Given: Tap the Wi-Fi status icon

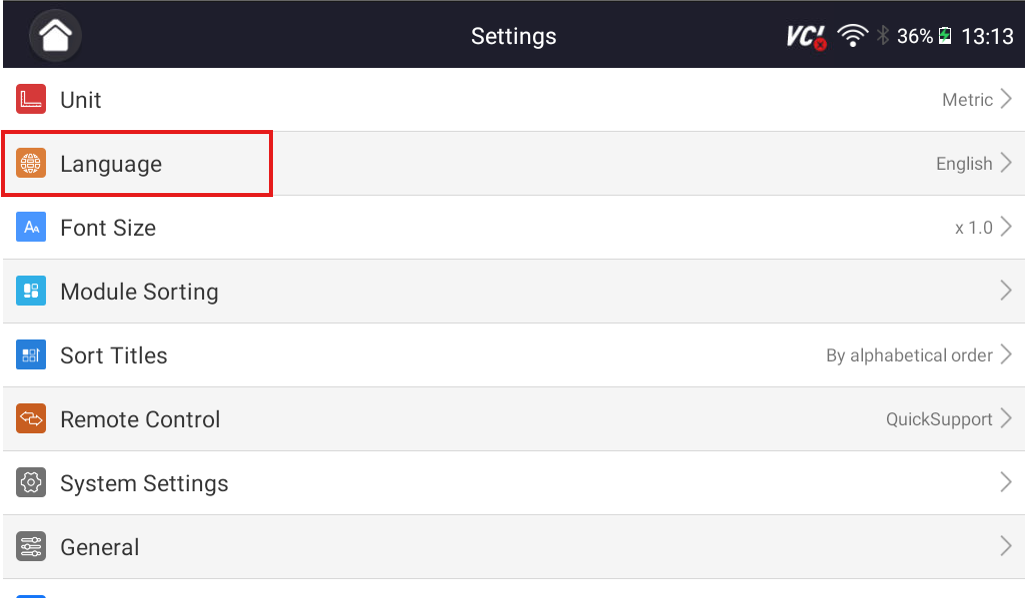Looking at the screenshot, I should [853, 37].
